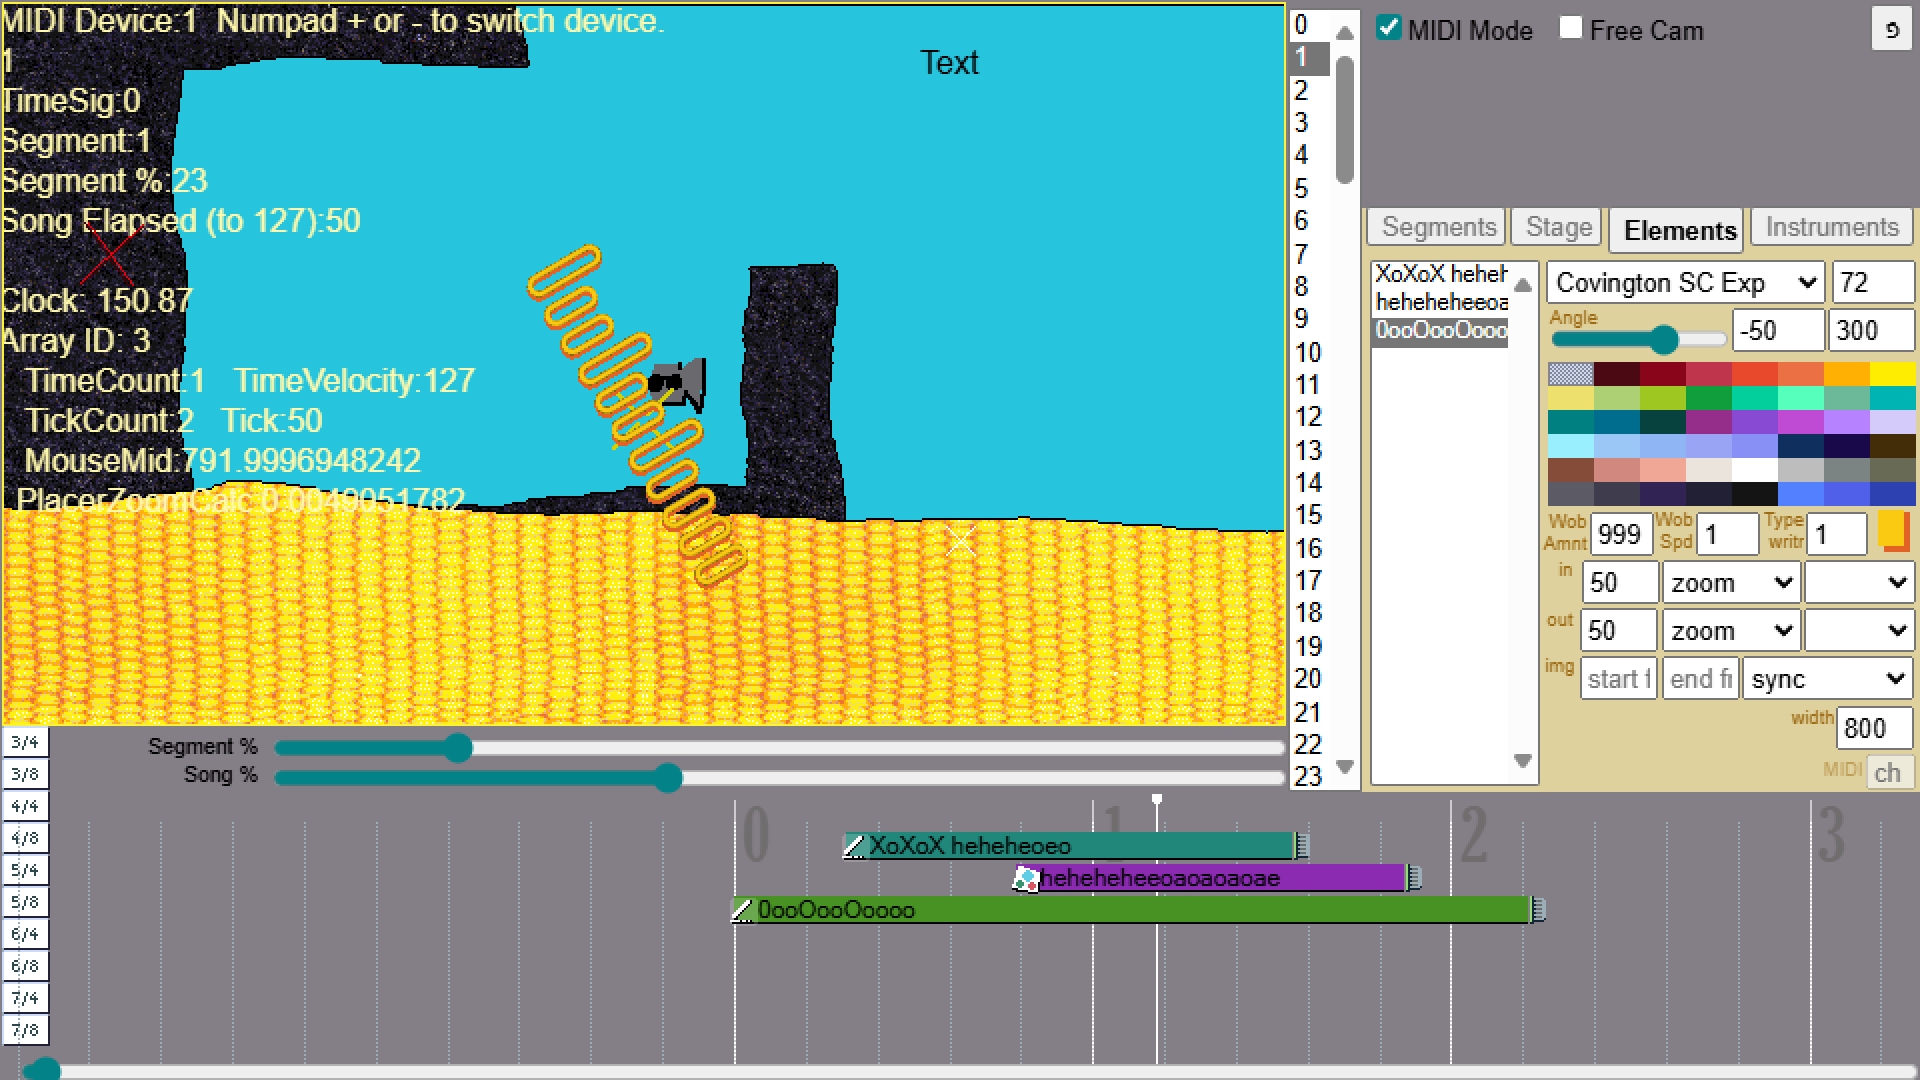The height and width of the screenshot is (1080, 1920).
Task: Click the undo arrow button top right
Action: [1891, 30]
